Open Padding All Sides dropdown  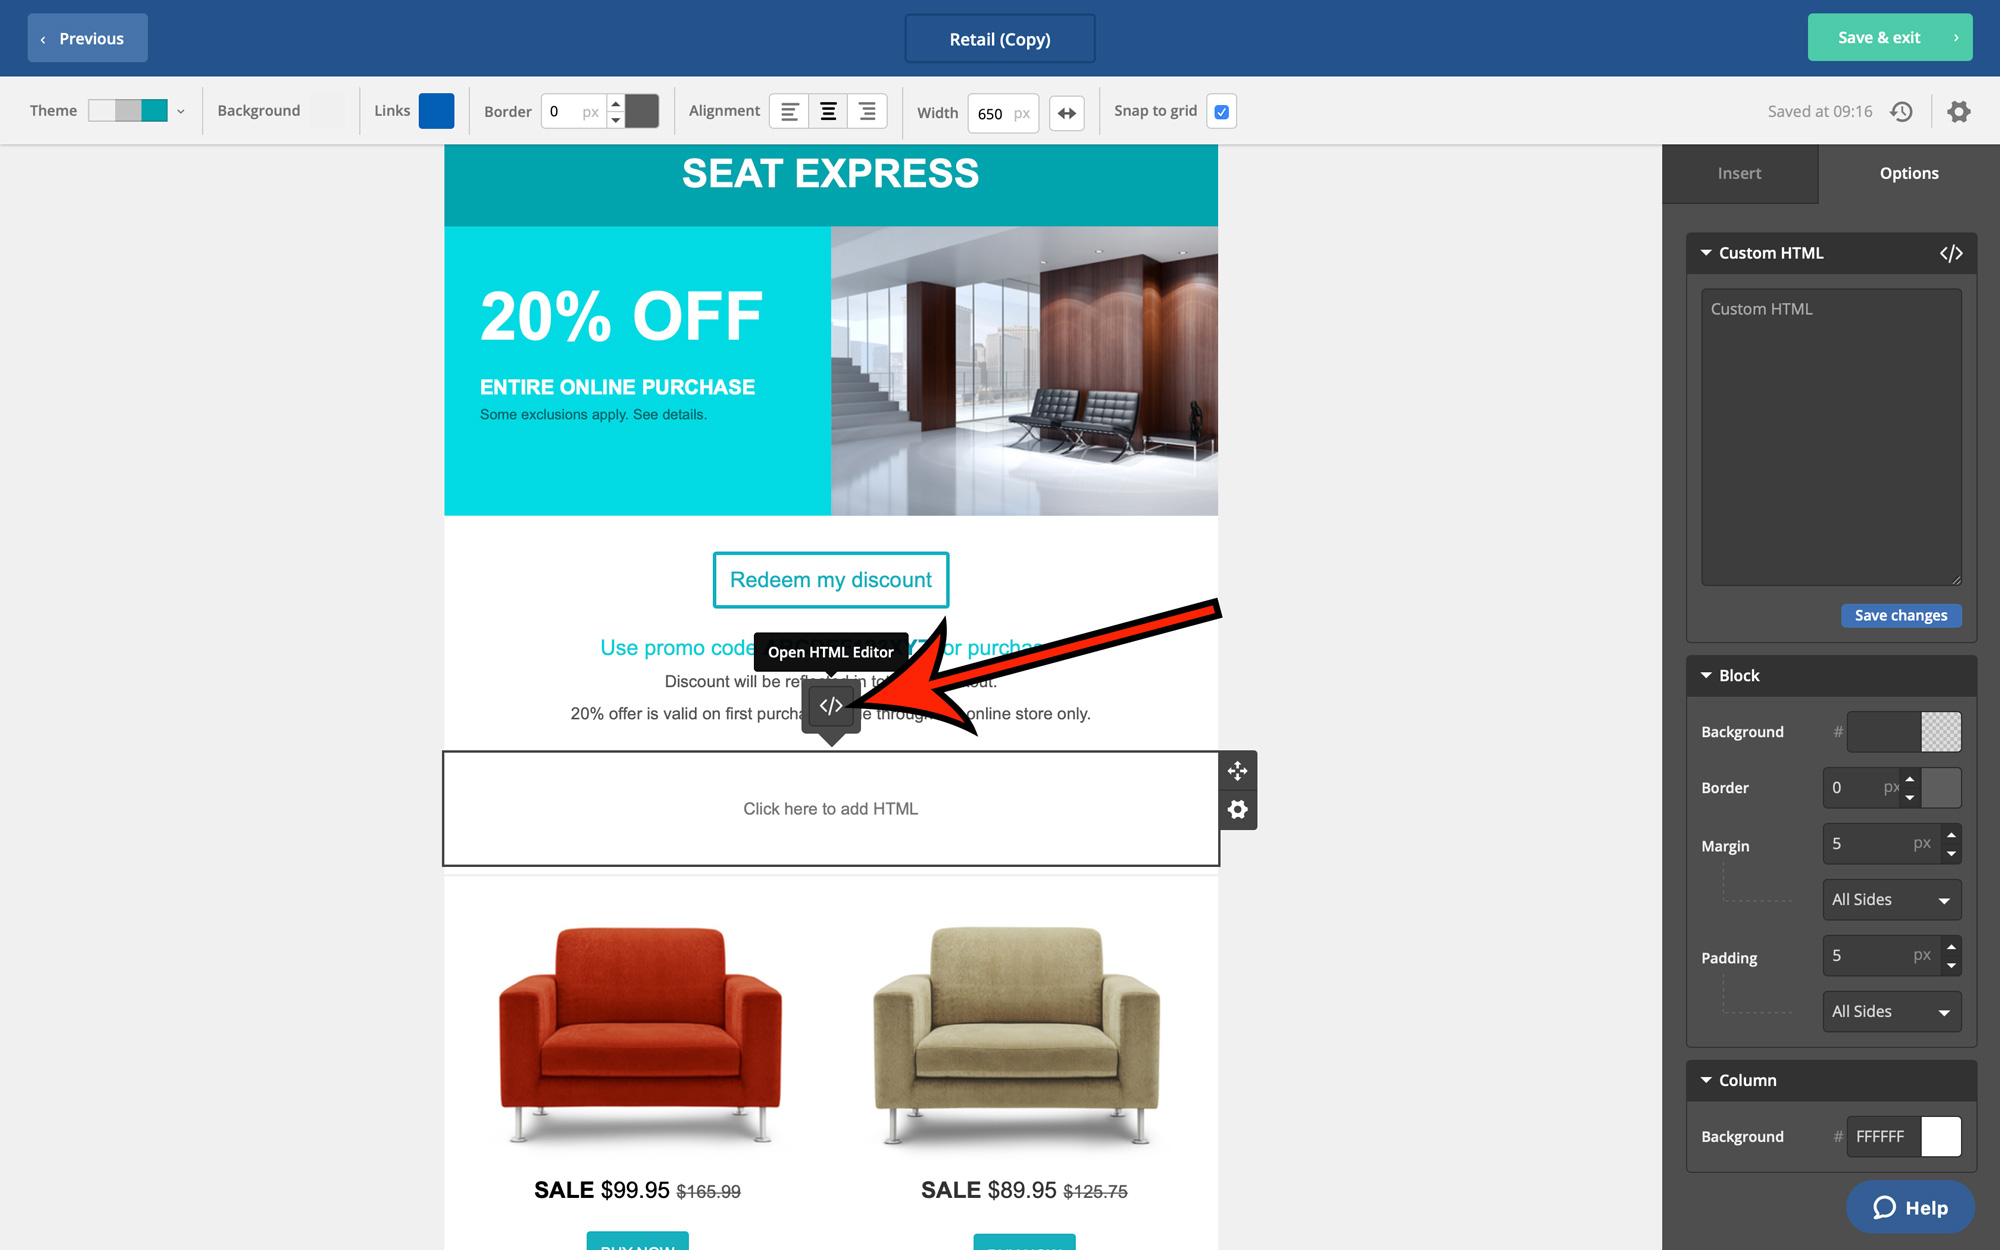pos(1890,1012)
